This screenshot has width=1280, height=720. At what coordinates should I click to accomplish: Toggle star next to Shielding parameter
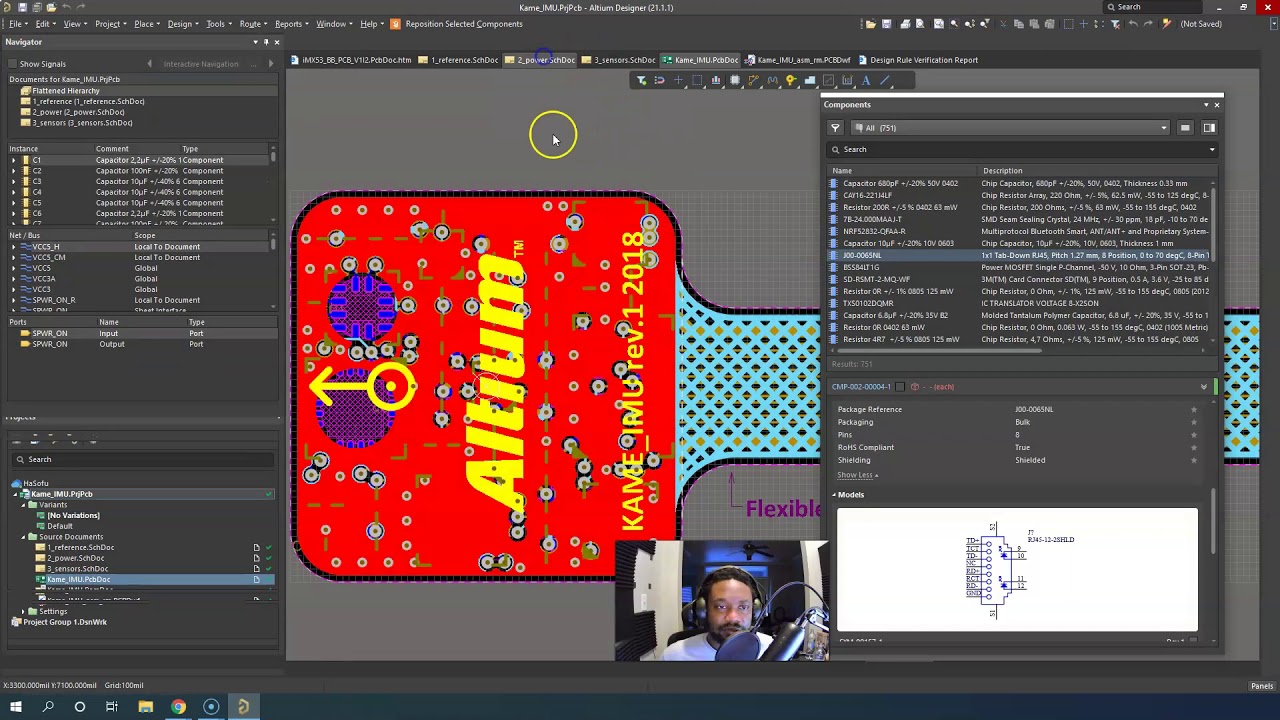pos(1193,460)
